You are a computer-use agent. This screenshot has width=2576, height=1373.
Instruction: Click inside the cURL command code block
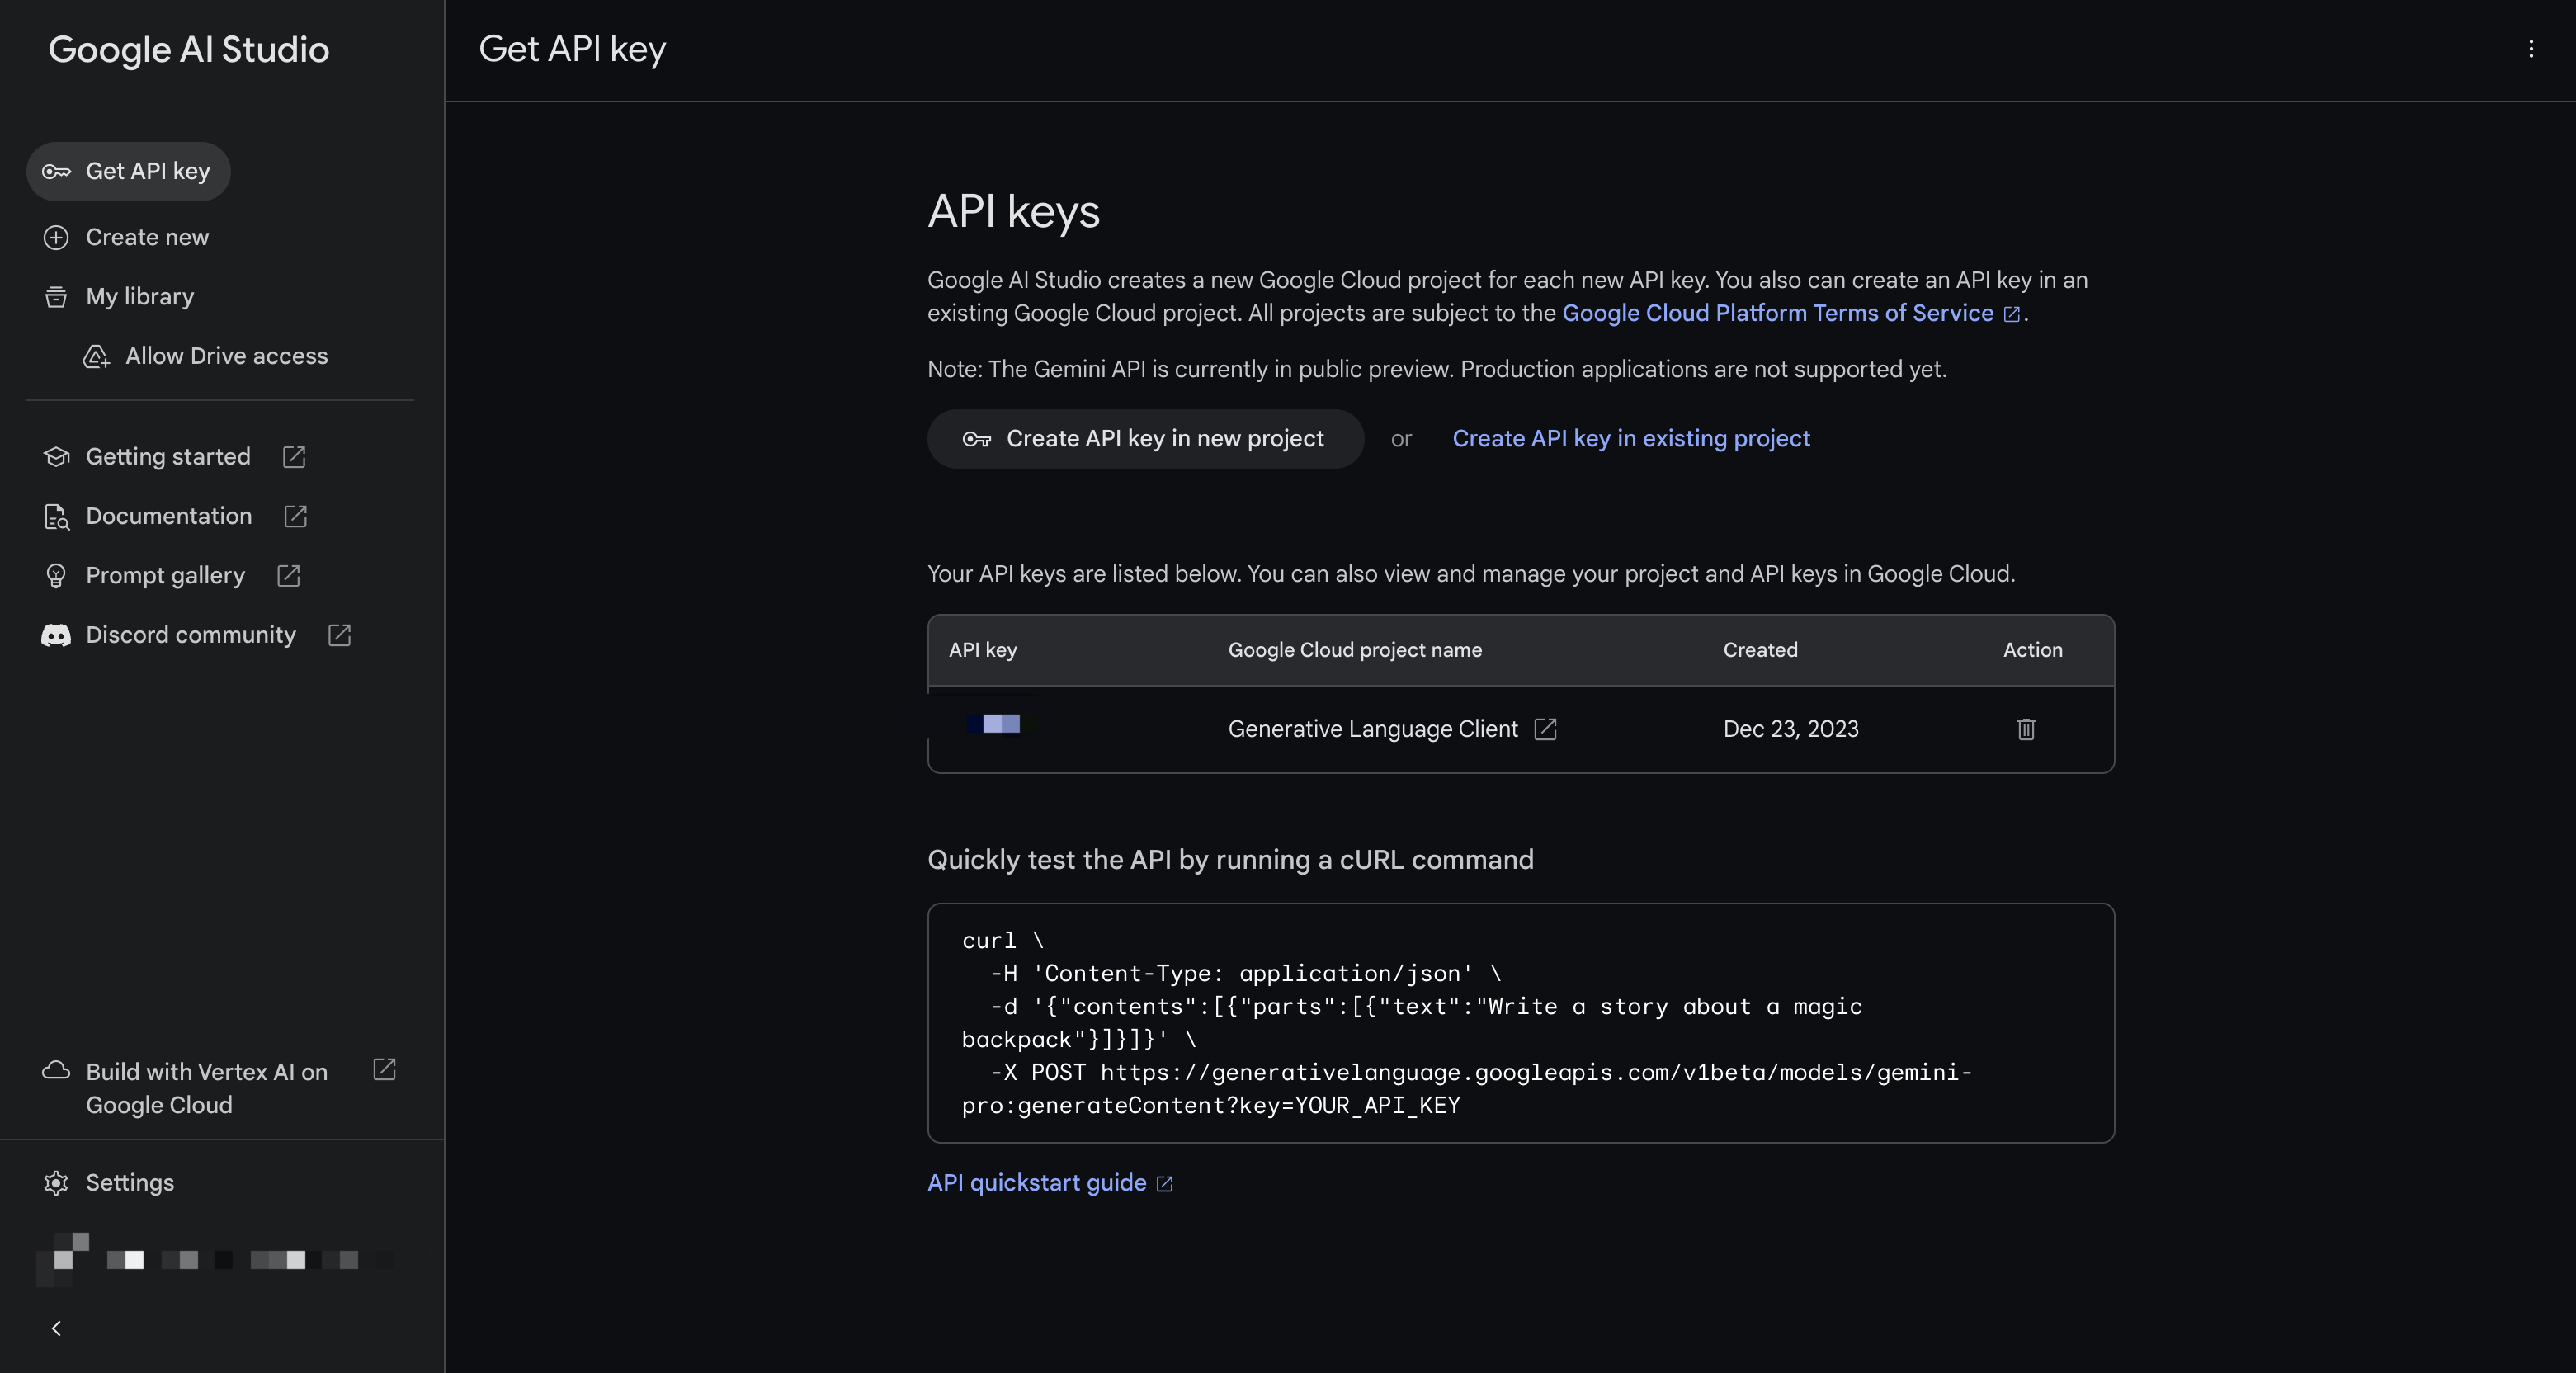(x=1520, y=1023)
